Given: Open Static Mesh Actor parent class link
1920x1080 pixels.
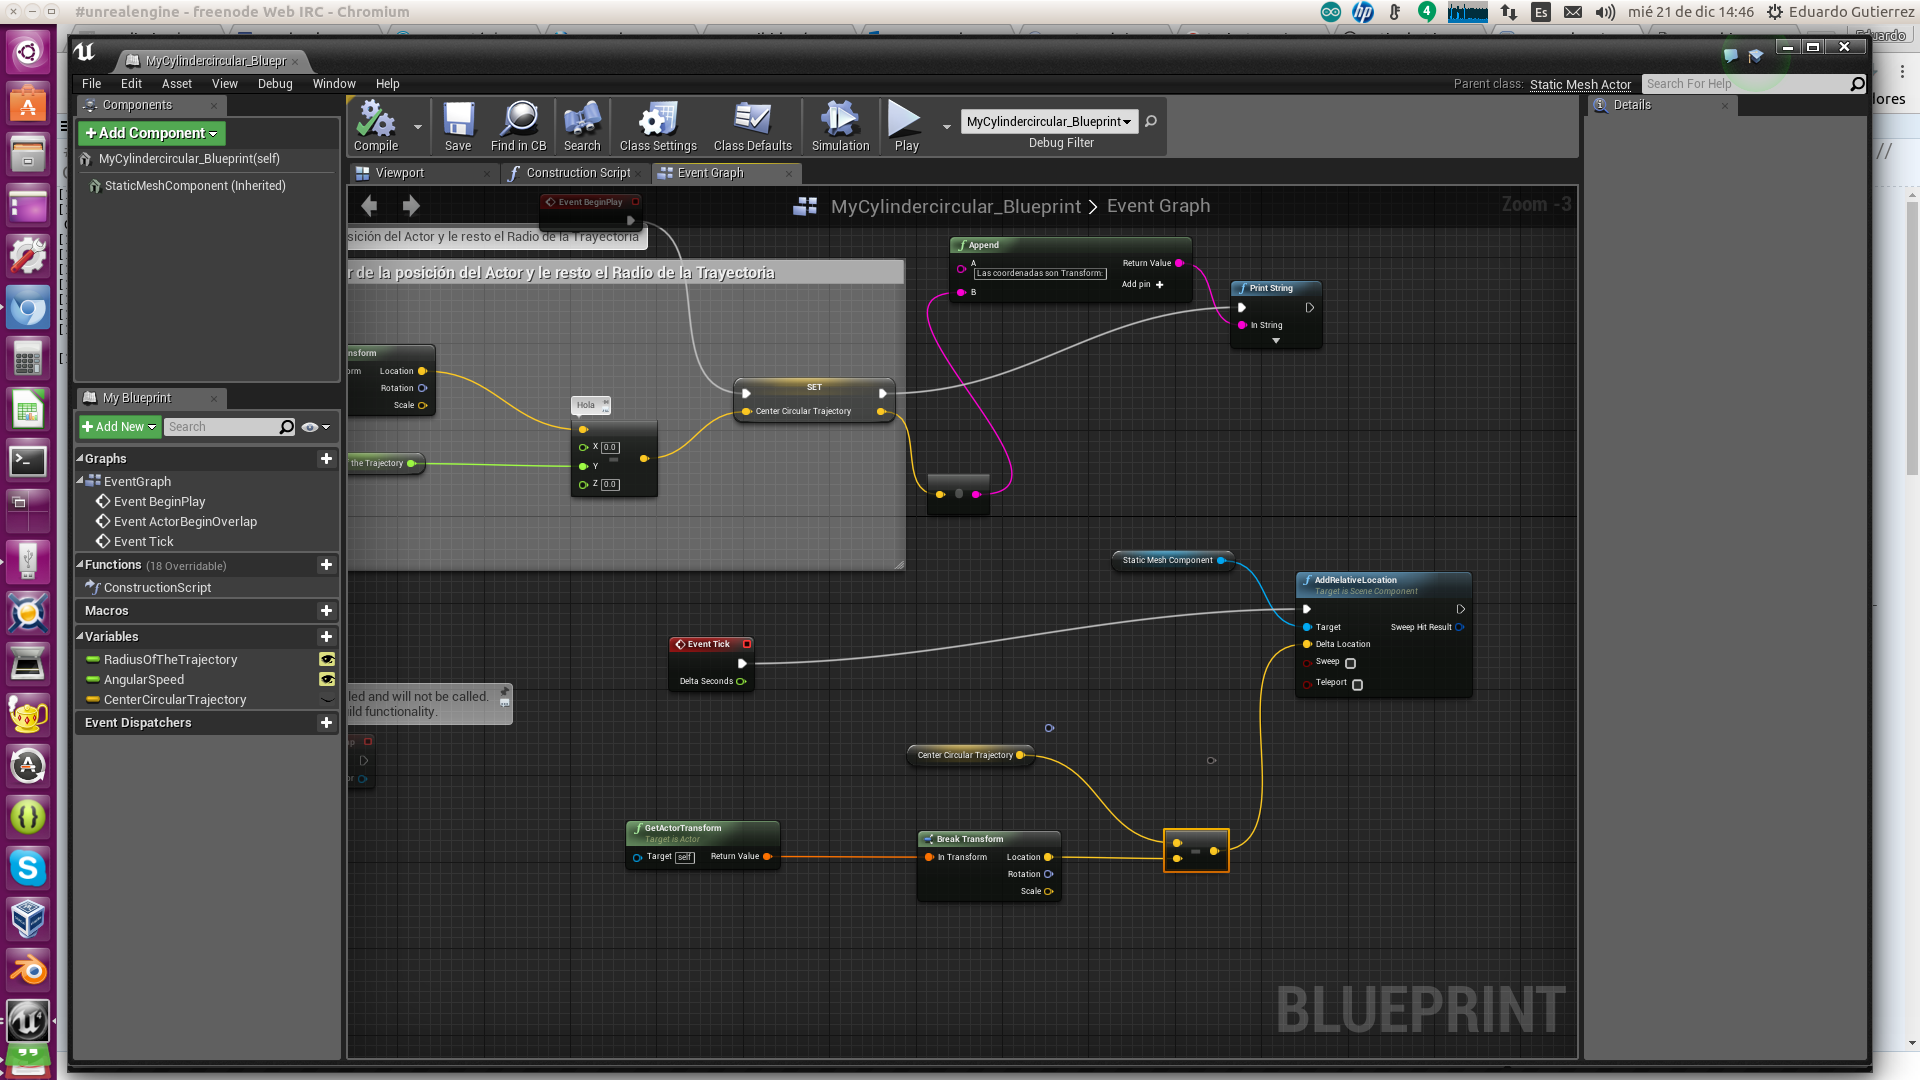Looking at the screenshot, I should pyautogui.click(x=1580, y=84).
